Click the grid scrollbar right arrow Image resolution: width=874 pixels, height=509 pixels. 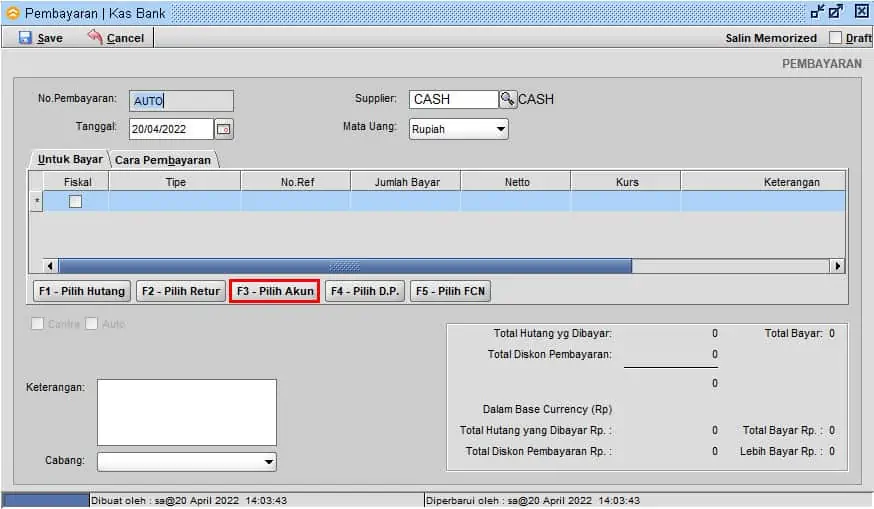(837, 266)
